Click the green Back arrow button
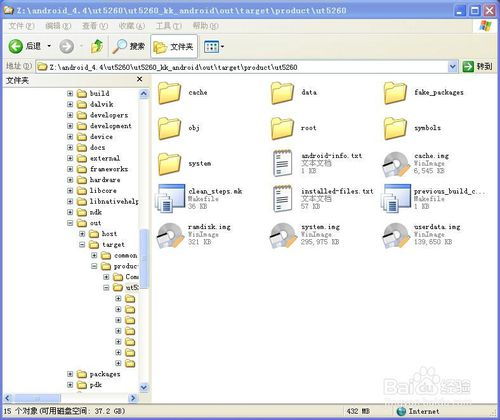The image size is (500, 420). click(x=16, y=46)
